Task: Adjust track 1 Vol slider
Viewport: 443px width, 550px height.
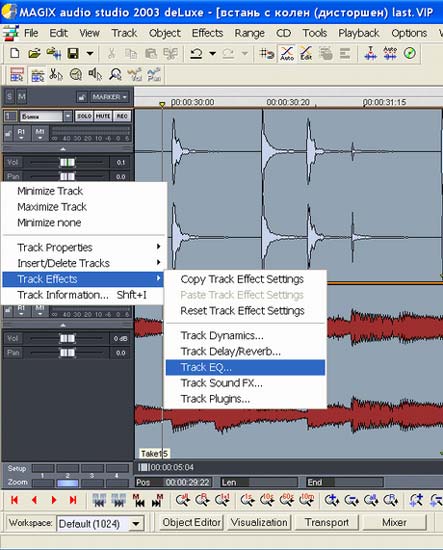Action: click(67, 162)
